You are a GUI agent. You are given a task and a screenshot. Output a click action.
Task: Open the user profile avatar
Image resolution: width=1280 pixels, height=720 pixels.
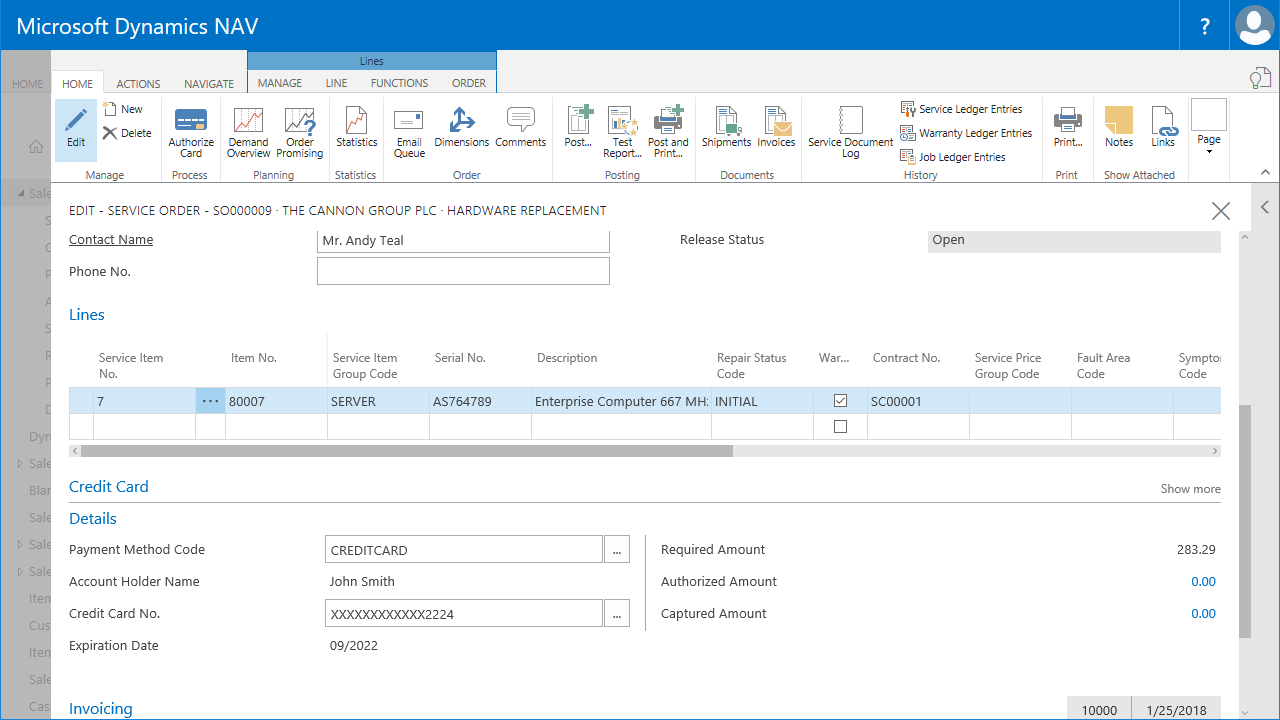click(x=1254, y=26)
